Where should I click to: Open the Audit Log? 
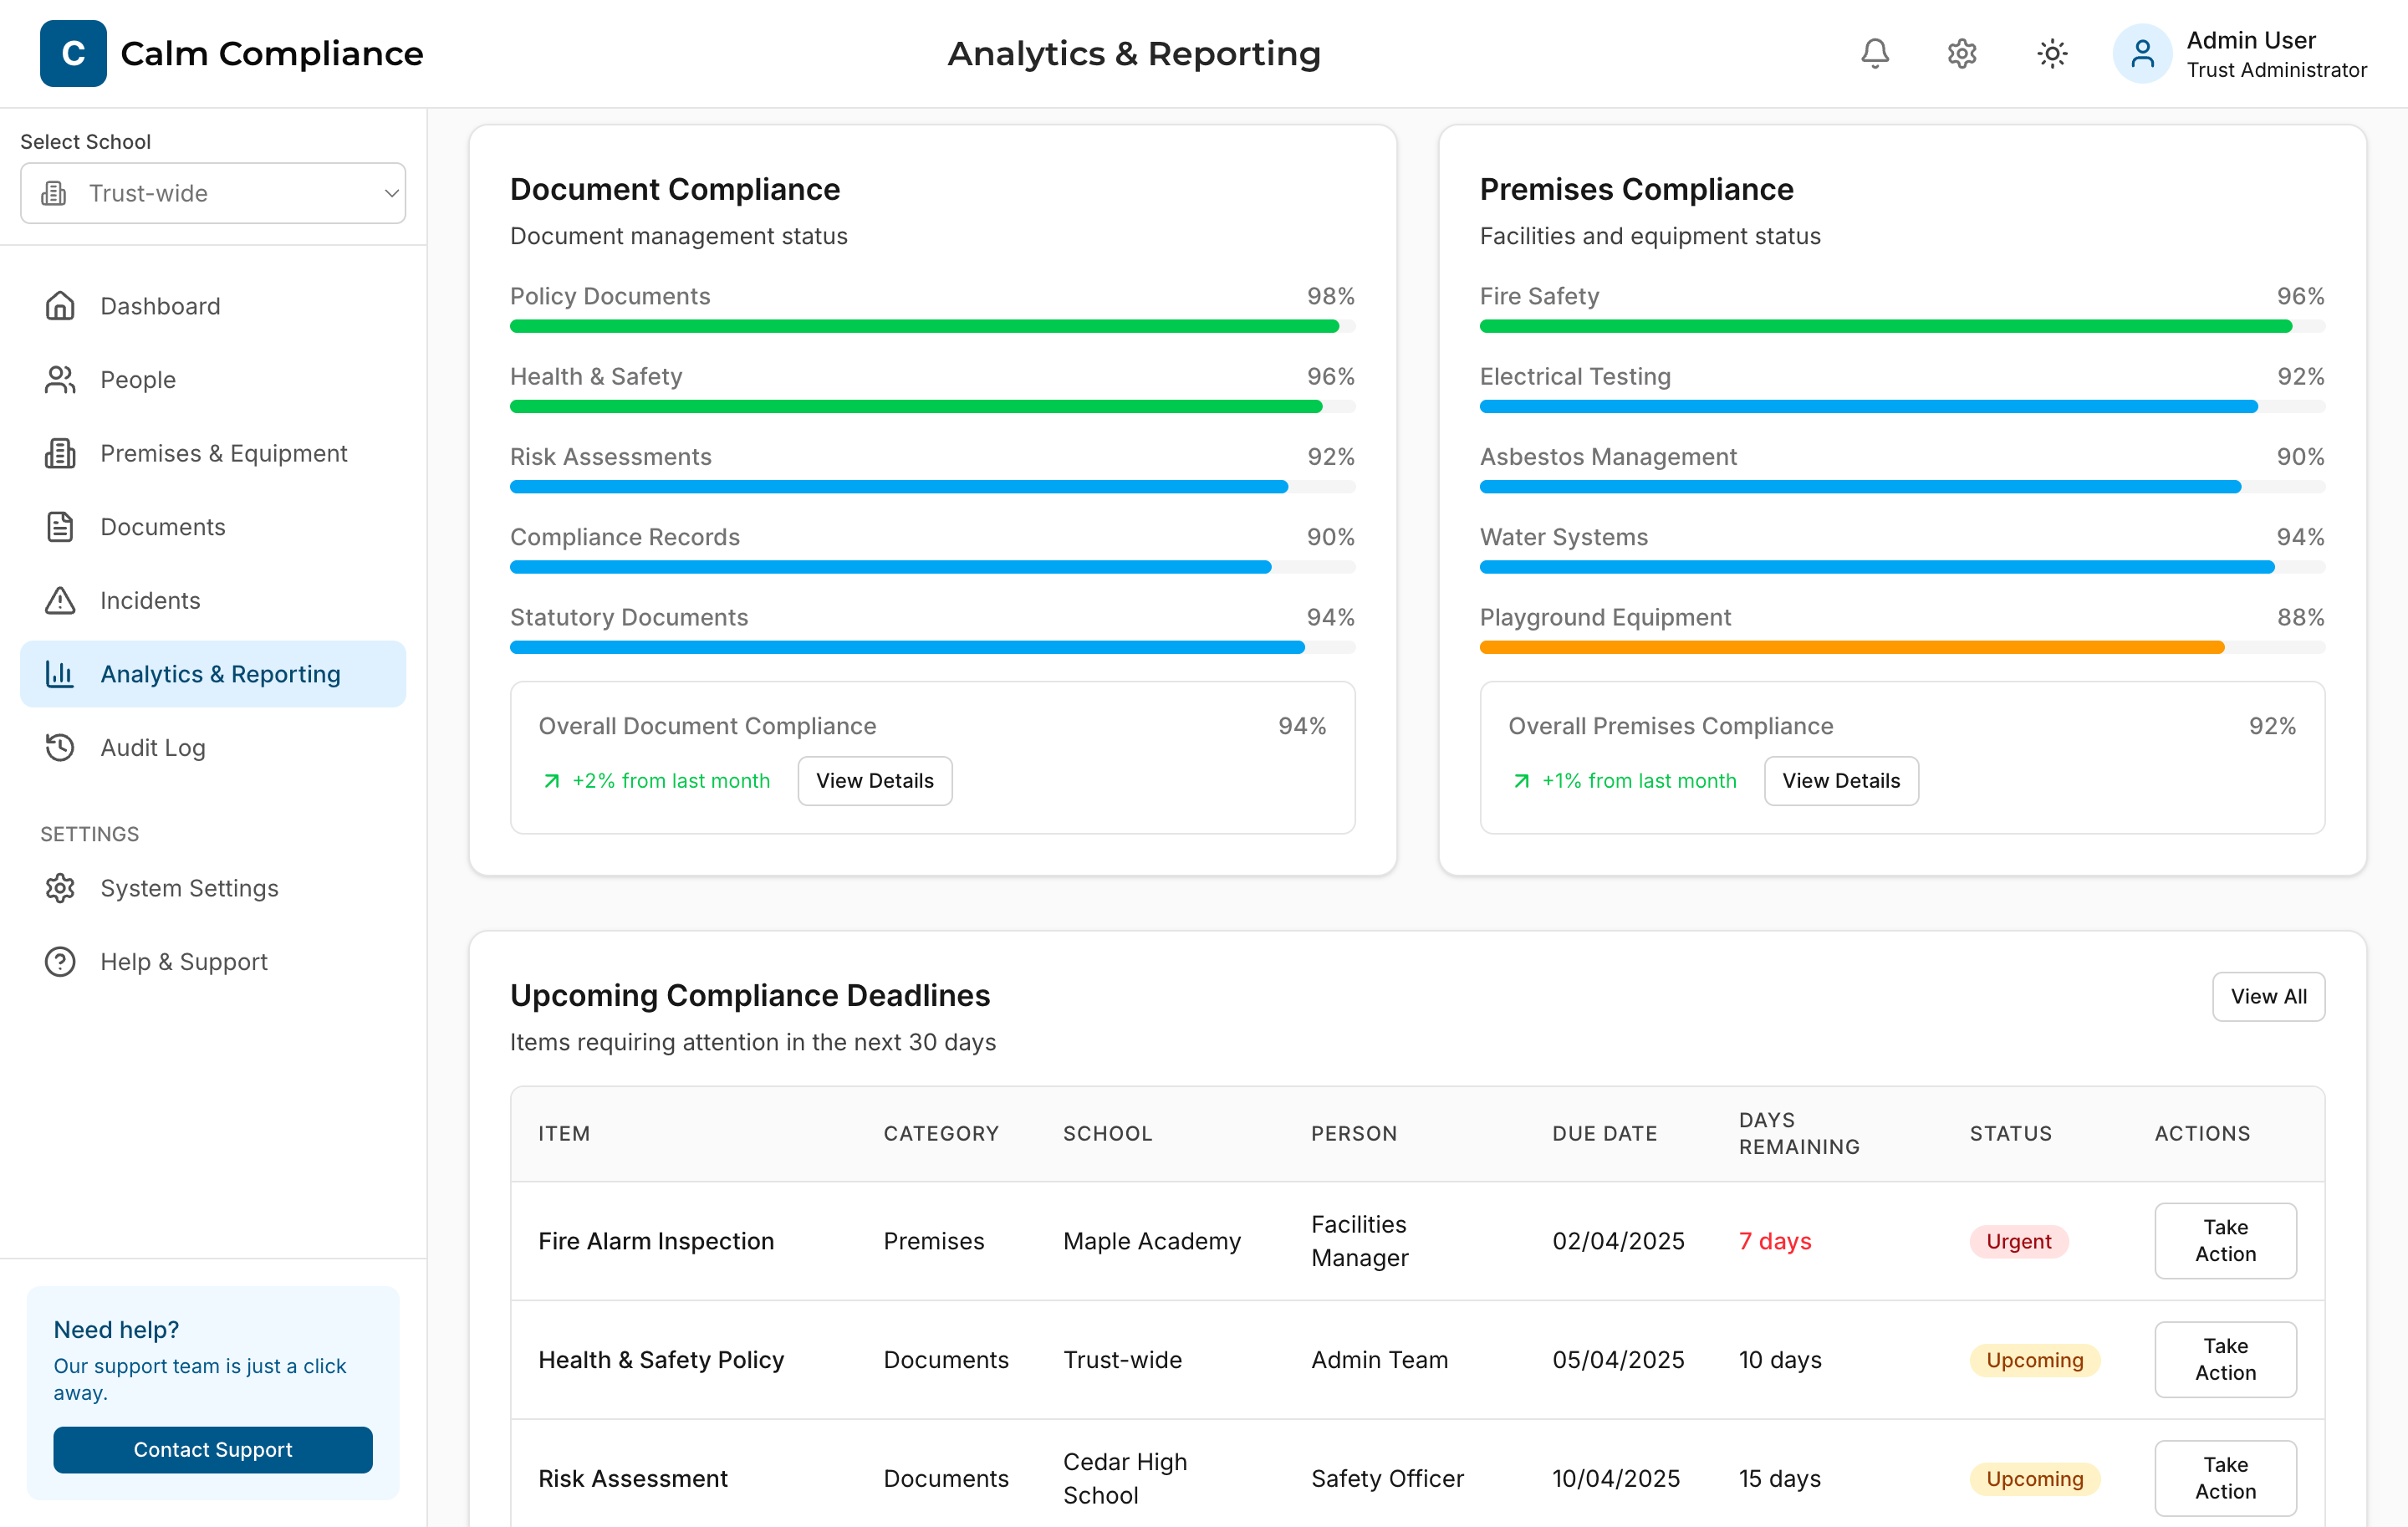click(213, 747)
